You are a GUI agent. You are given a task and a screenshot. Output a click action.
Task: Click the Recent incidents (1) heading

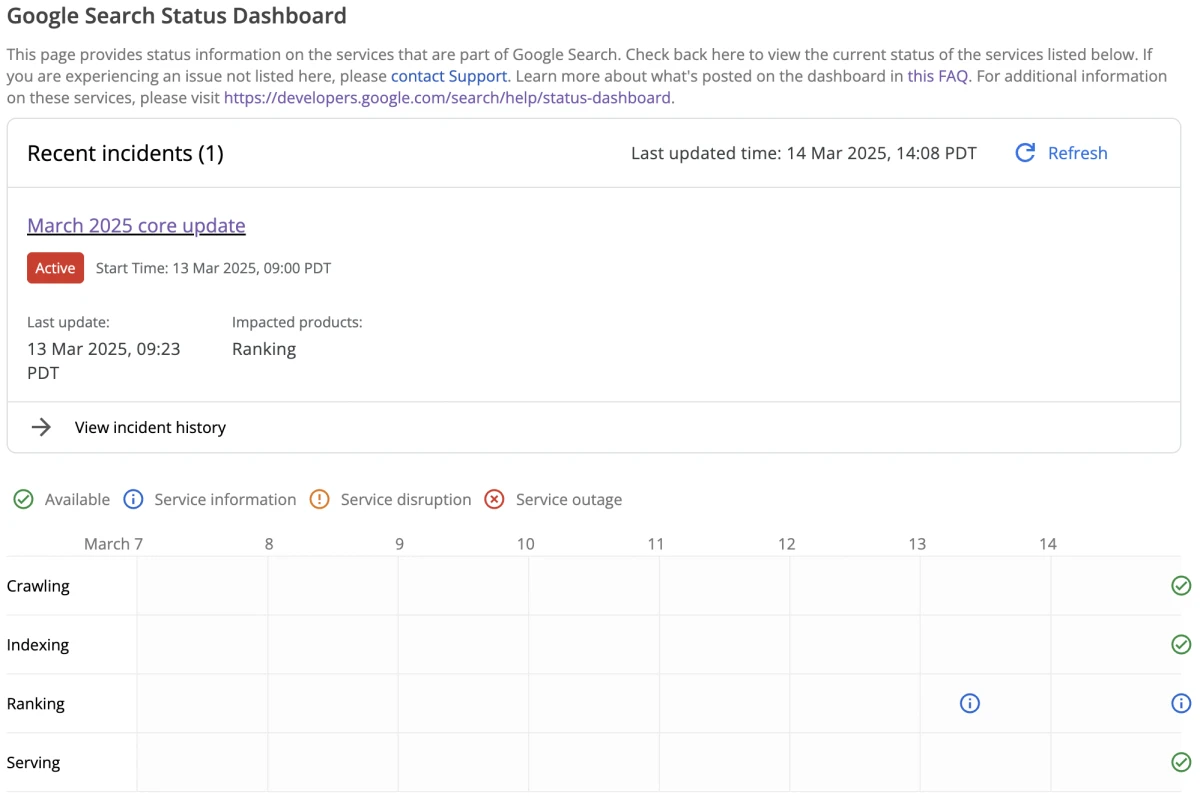point(125,153)
